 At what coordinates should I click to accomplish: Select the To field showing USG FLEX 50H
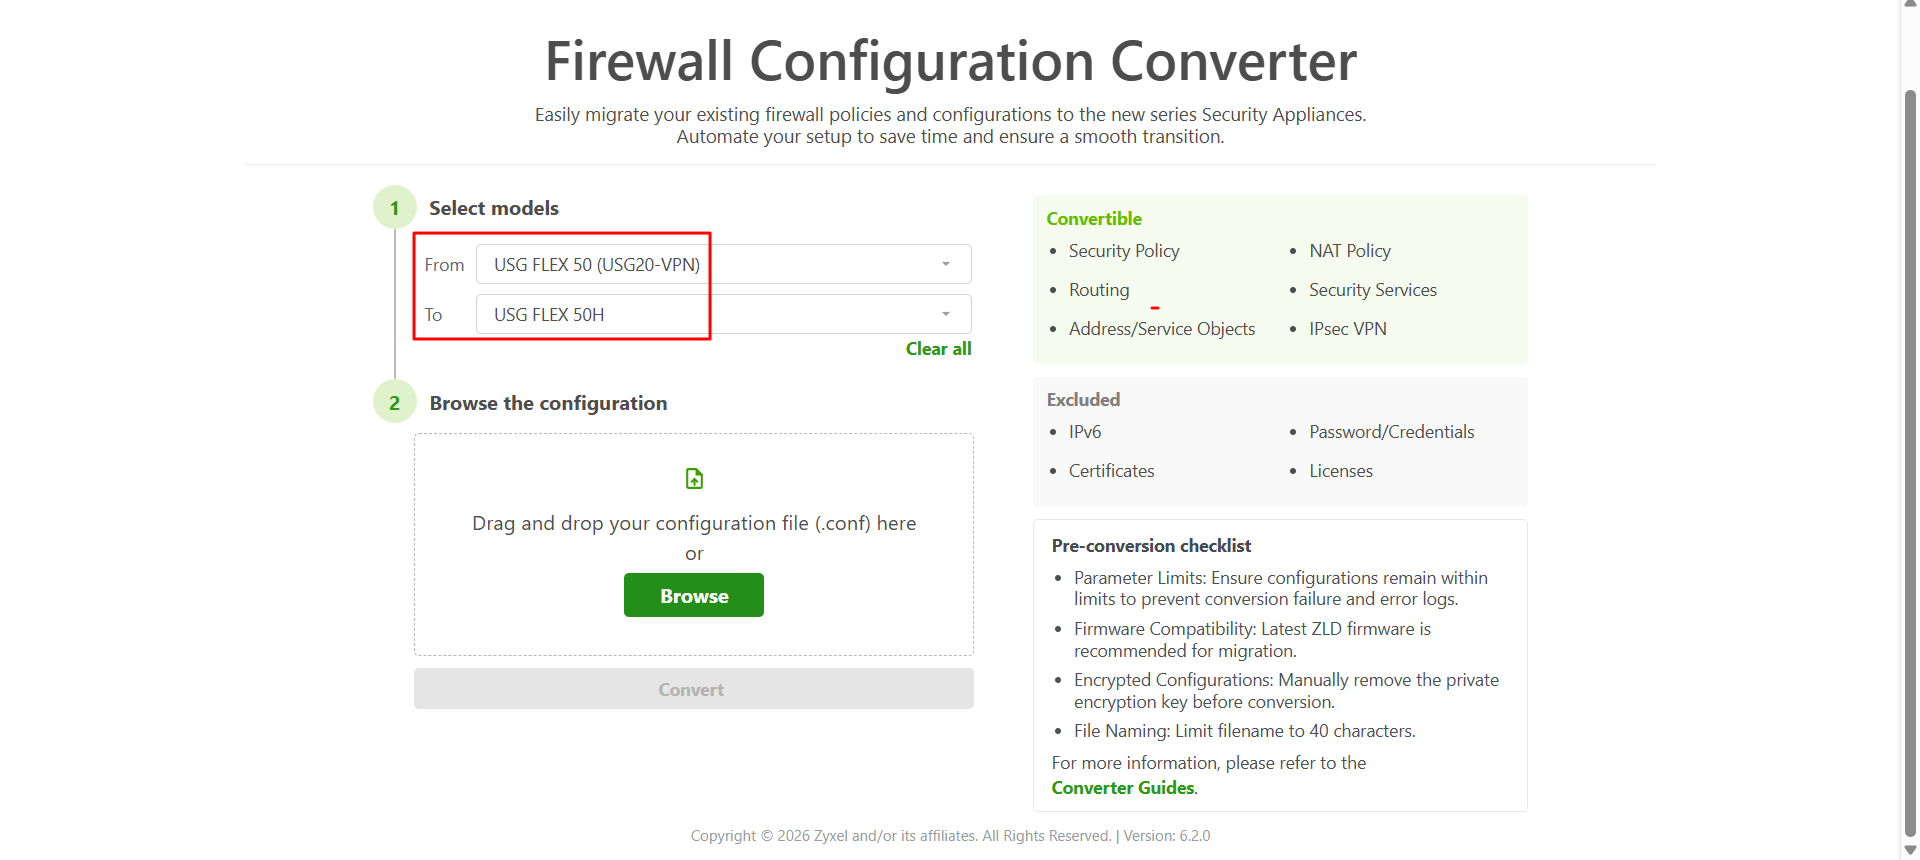(723, 314)
